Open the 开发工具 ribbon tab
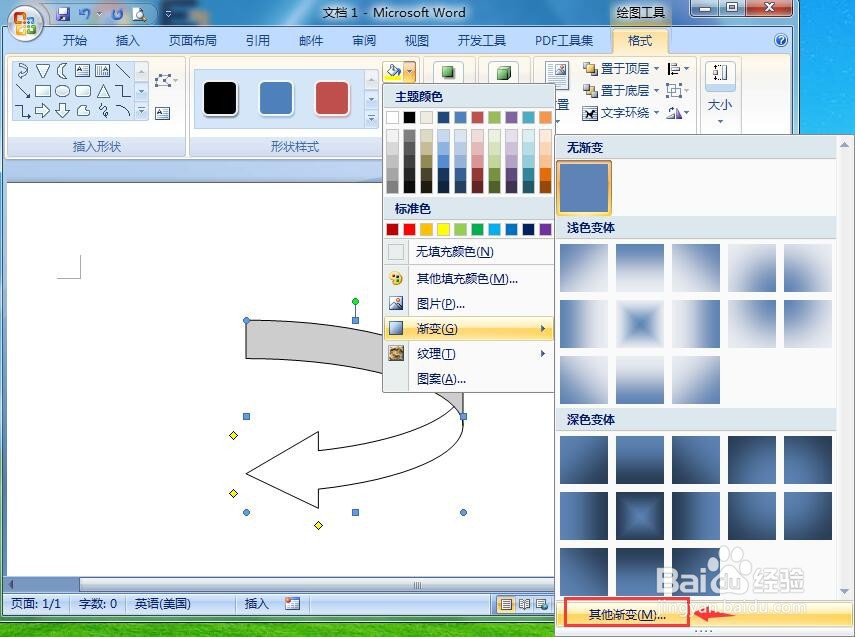 pyautogui.click(x=481, y=40)
